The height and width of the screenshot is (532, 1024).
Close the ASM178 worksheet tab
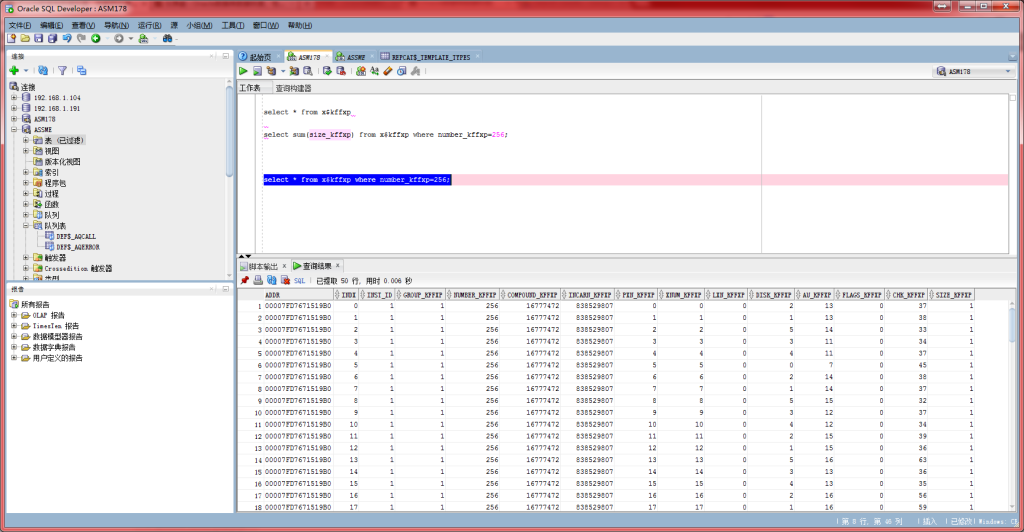[x=327, y=57]
